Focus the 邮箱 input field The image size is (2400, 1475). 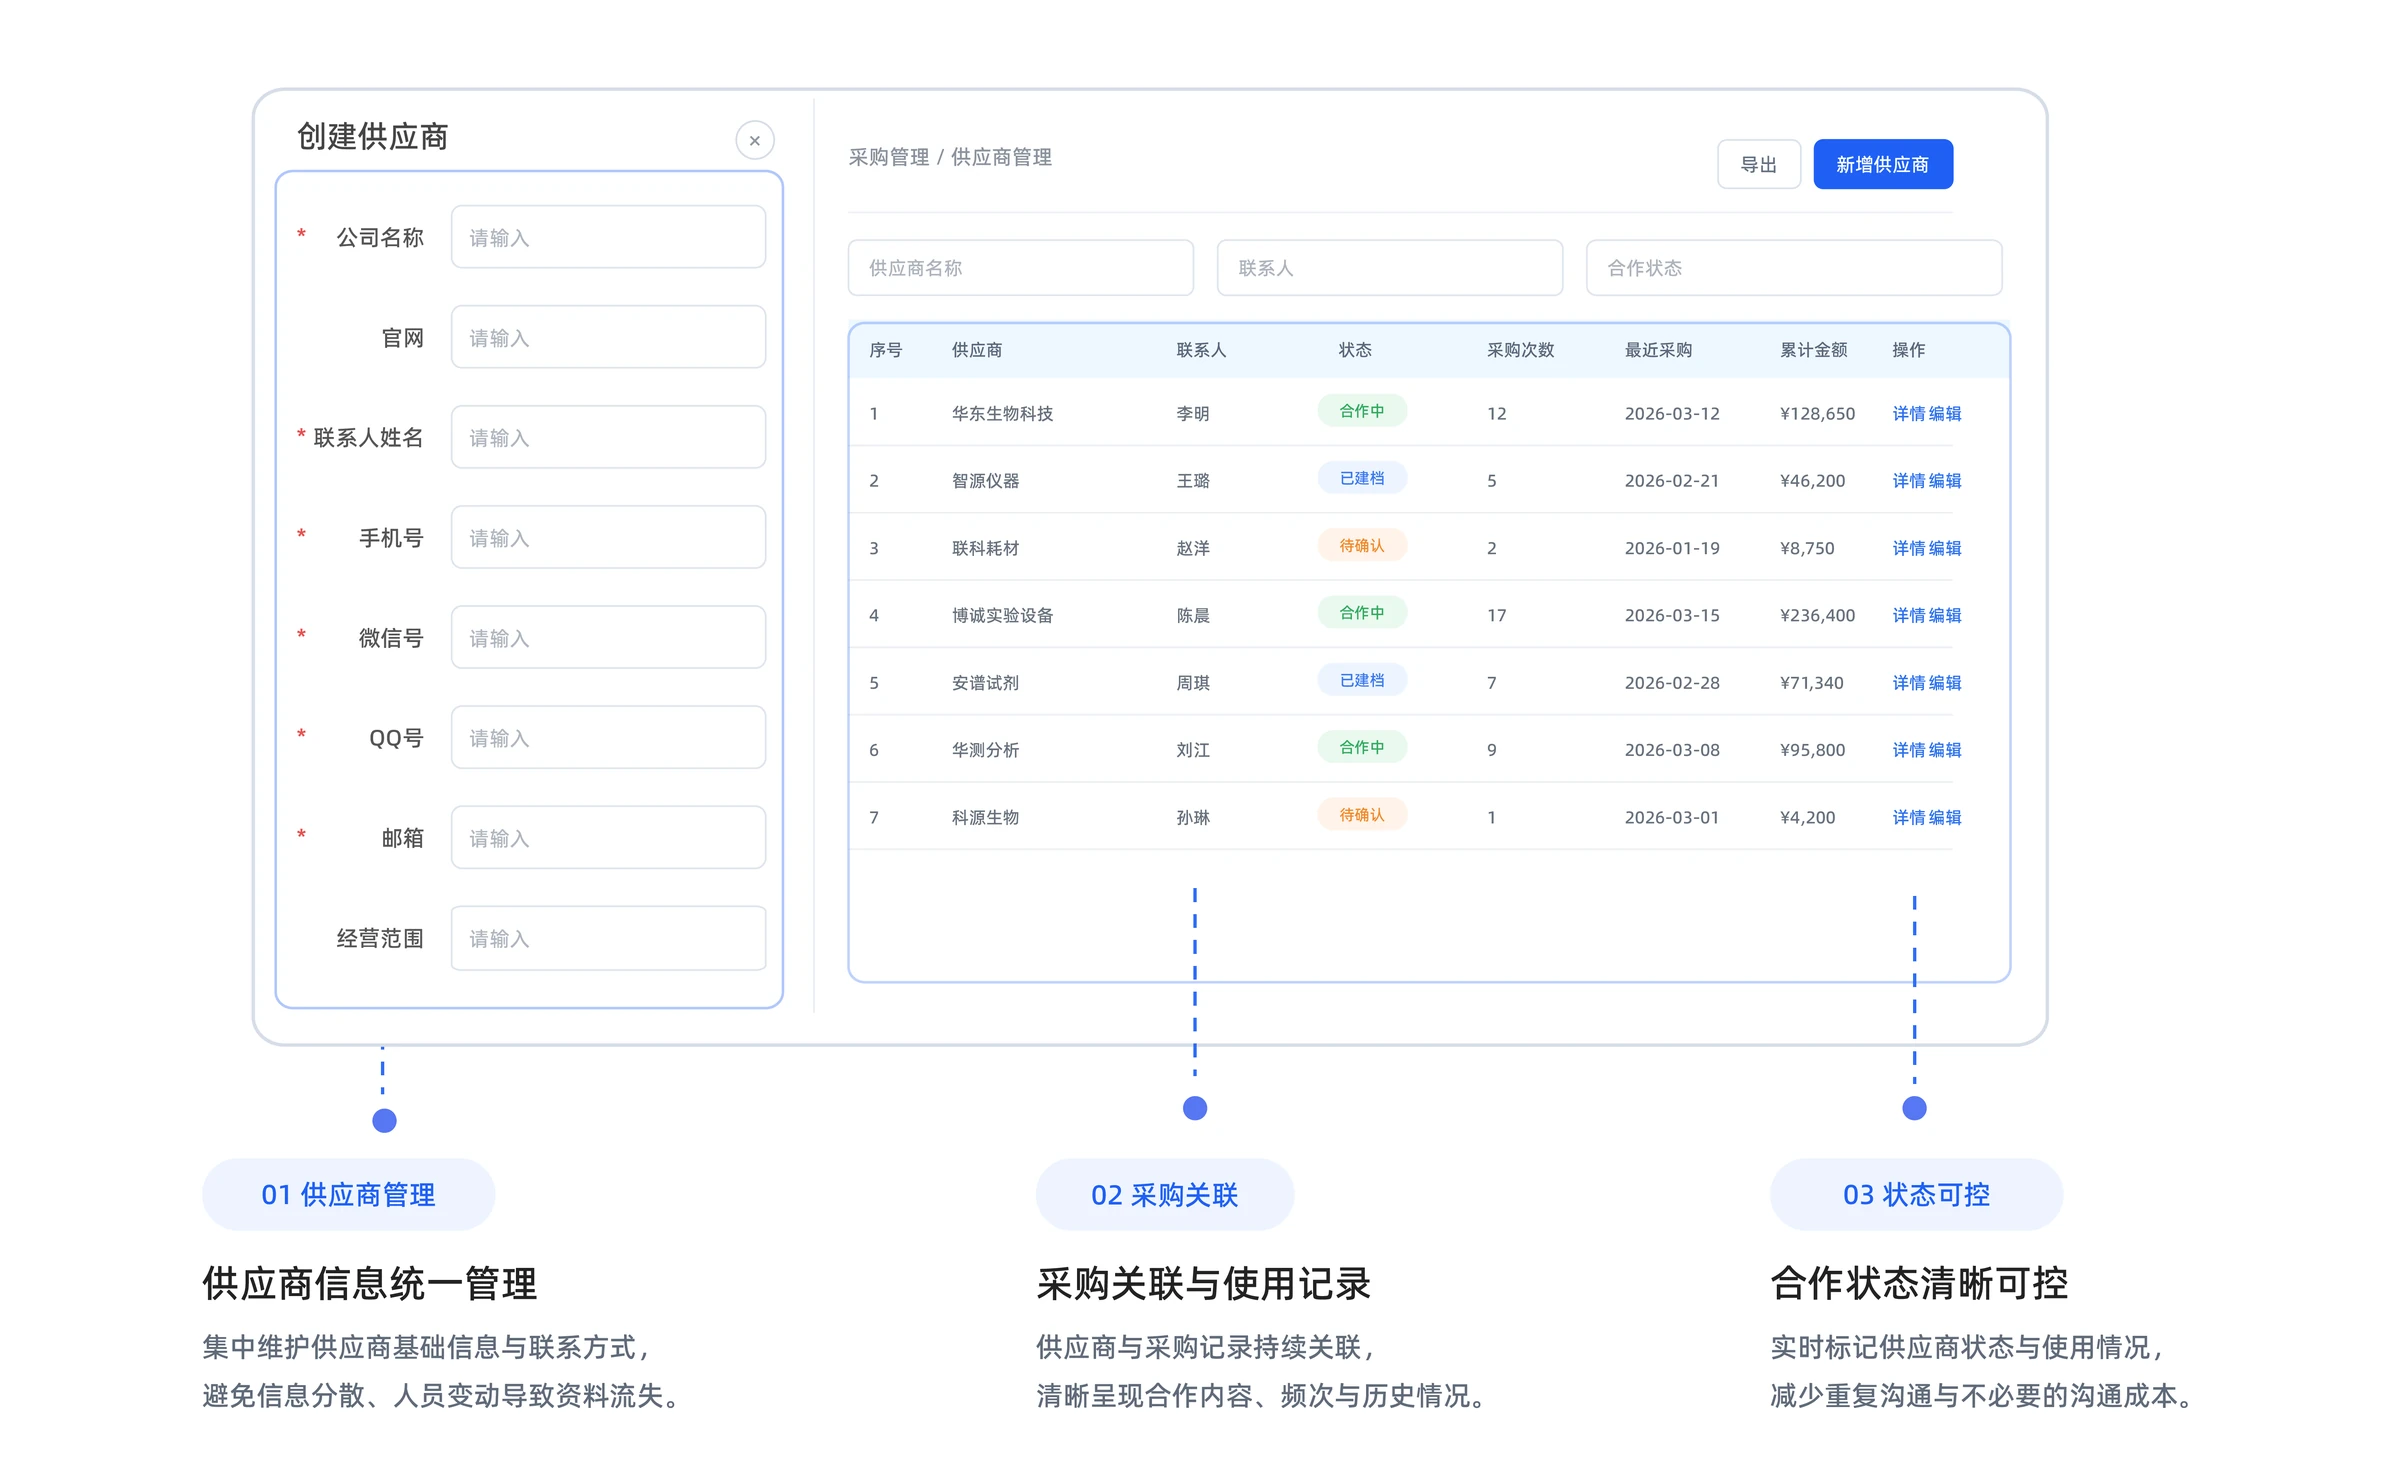pos(608,837)
